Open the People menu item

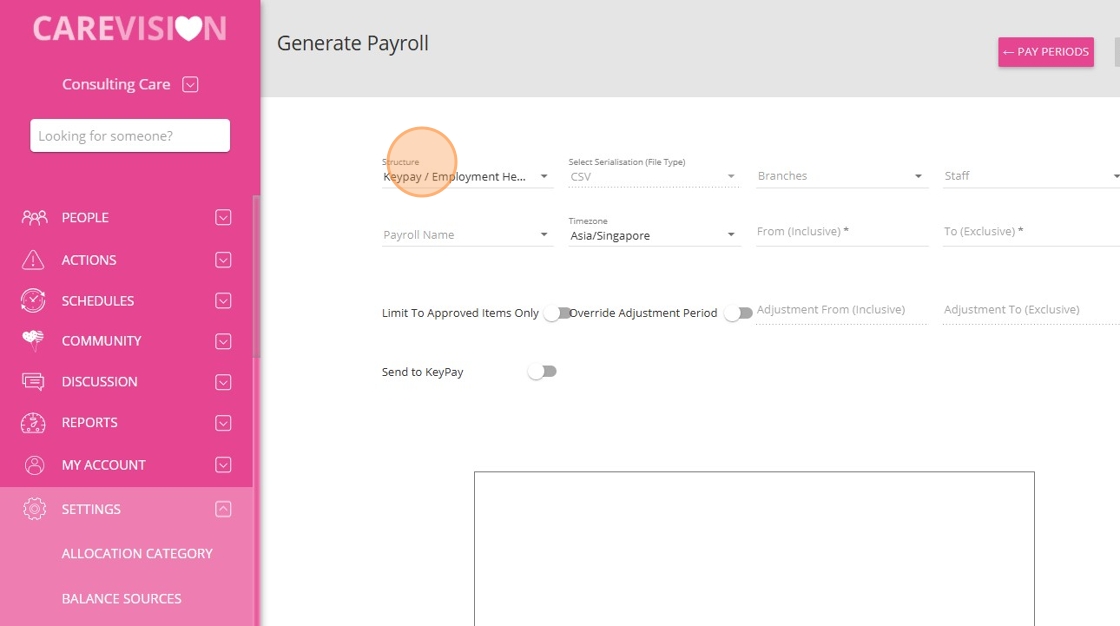tap(85, 217)
